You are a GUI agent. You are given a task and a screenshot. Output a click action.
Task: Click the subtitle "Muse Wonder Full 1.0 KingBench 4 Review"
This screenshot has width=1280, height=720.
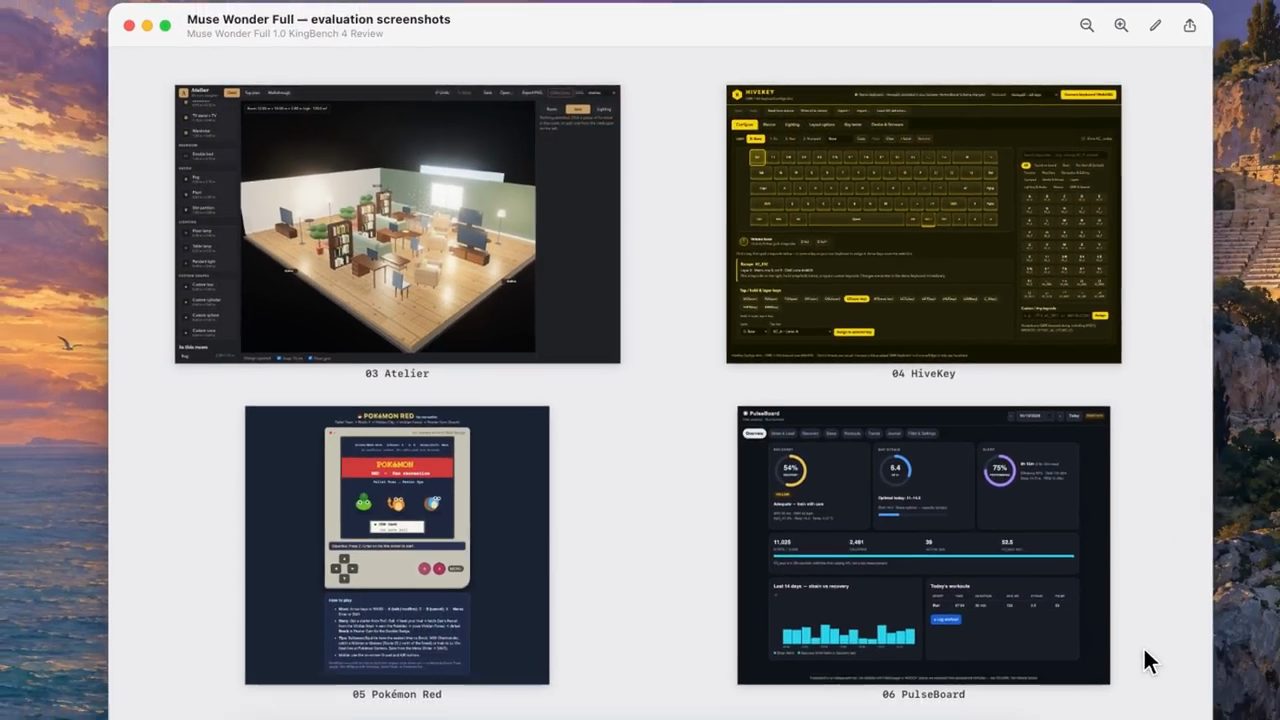tap(285, 34)
